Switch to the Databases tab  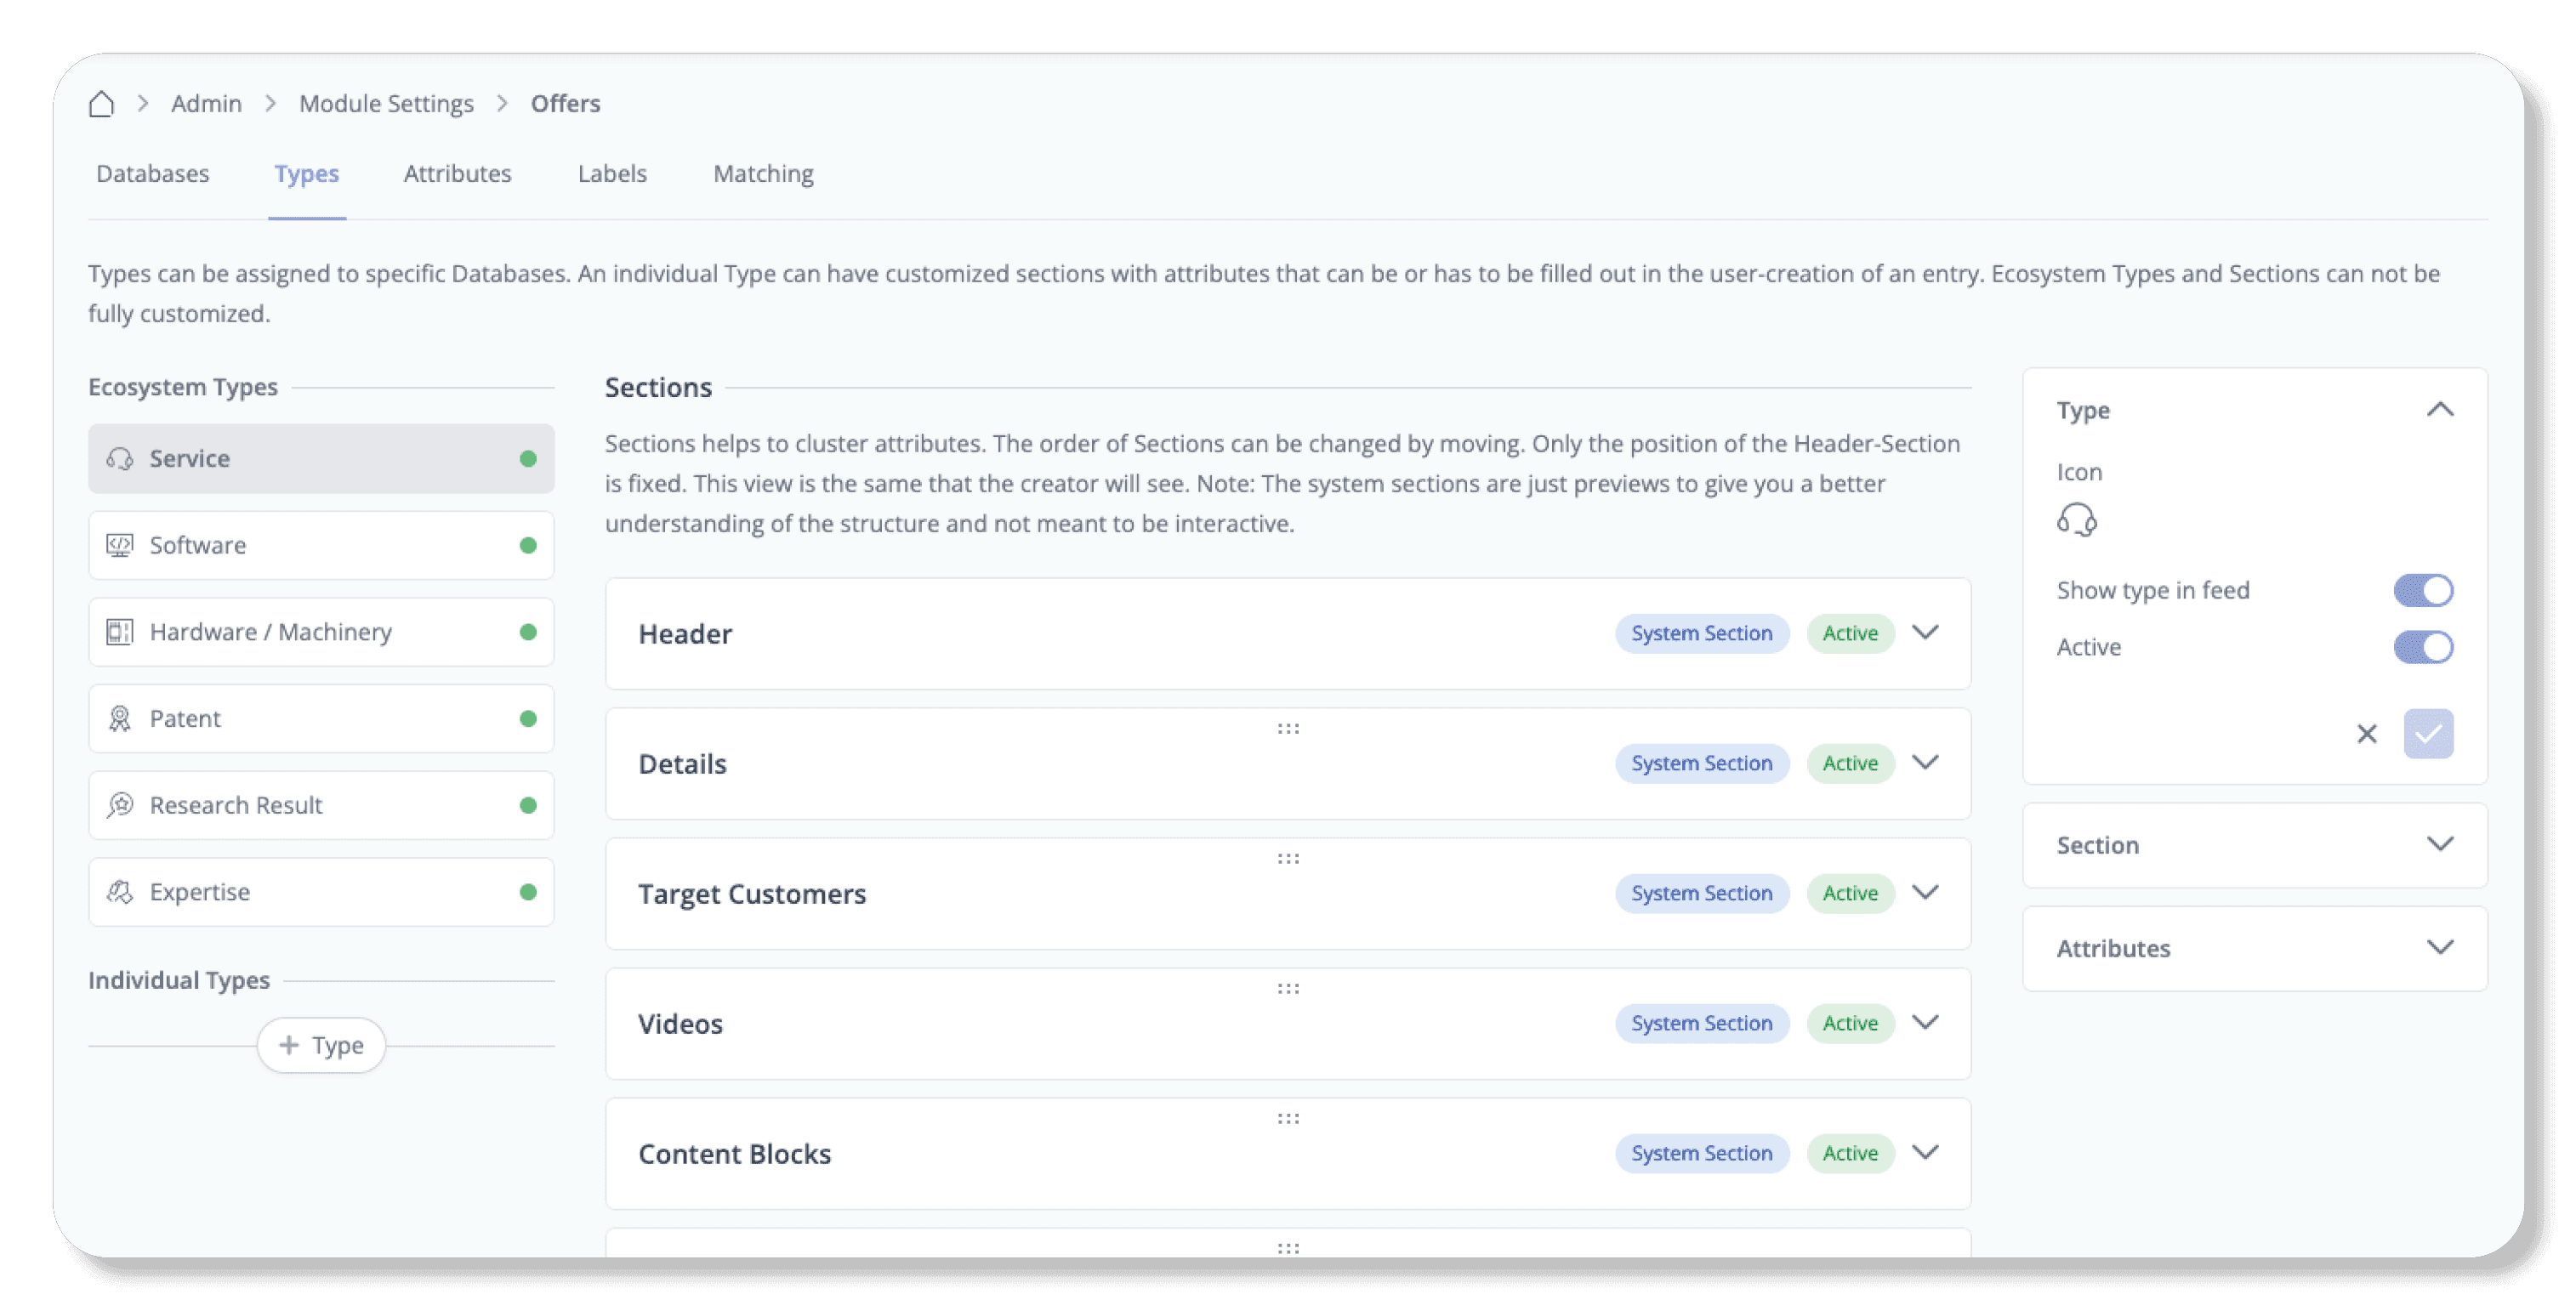pos(153,174)
